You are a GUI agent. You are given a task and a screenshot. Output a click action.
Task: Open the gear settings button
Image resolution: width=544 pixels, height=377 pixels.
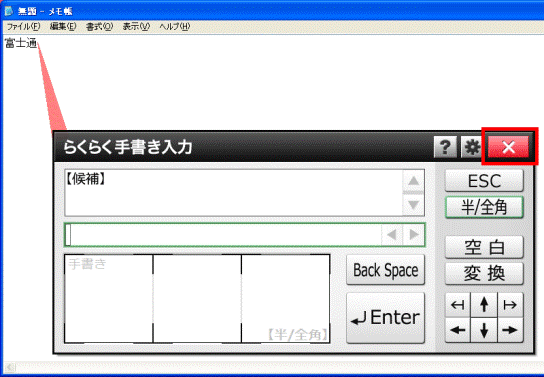(471, 147)
